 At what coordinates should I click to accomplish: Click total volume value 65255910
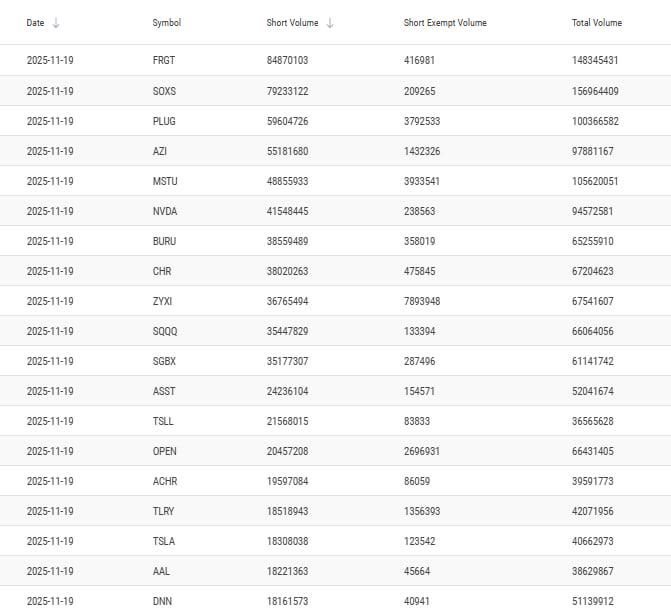593,241
